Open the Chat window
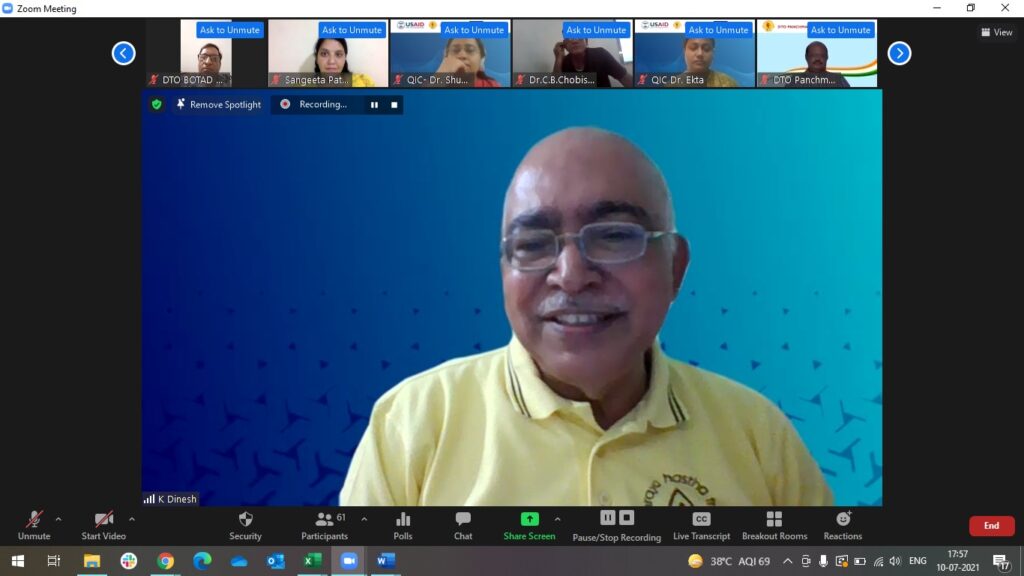Image resolution: width=1024 pixels, height=576 pixels. tap(463, 520)
